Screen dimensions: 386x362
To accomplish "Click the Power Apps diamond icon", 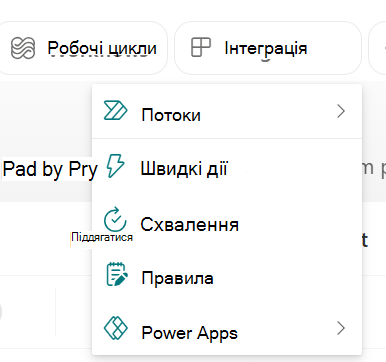I will pyautogui.click(x=116, y=328).
